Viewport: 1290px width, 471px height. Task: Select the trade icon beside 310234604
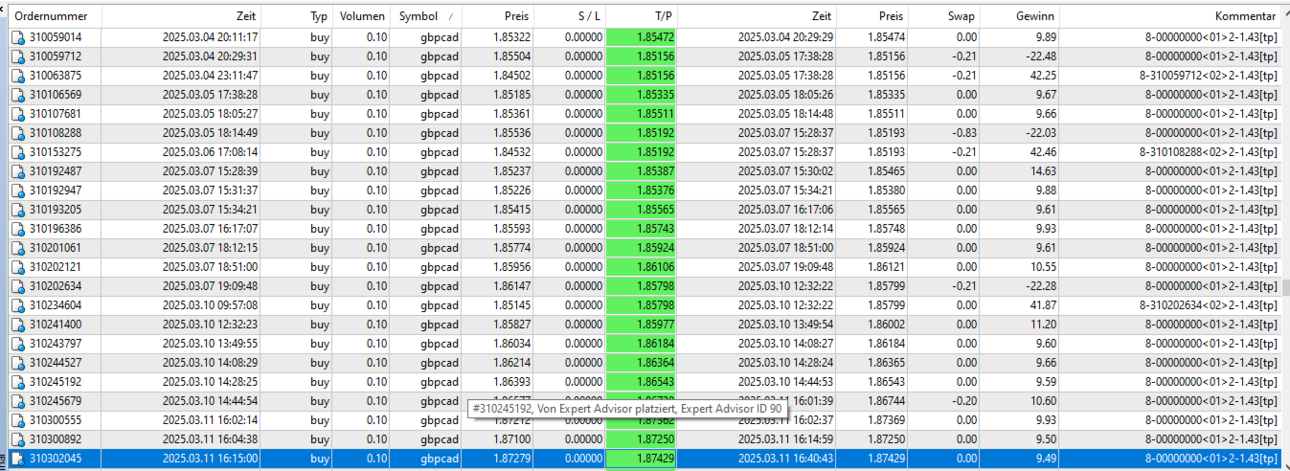click(x=18, y=305)
